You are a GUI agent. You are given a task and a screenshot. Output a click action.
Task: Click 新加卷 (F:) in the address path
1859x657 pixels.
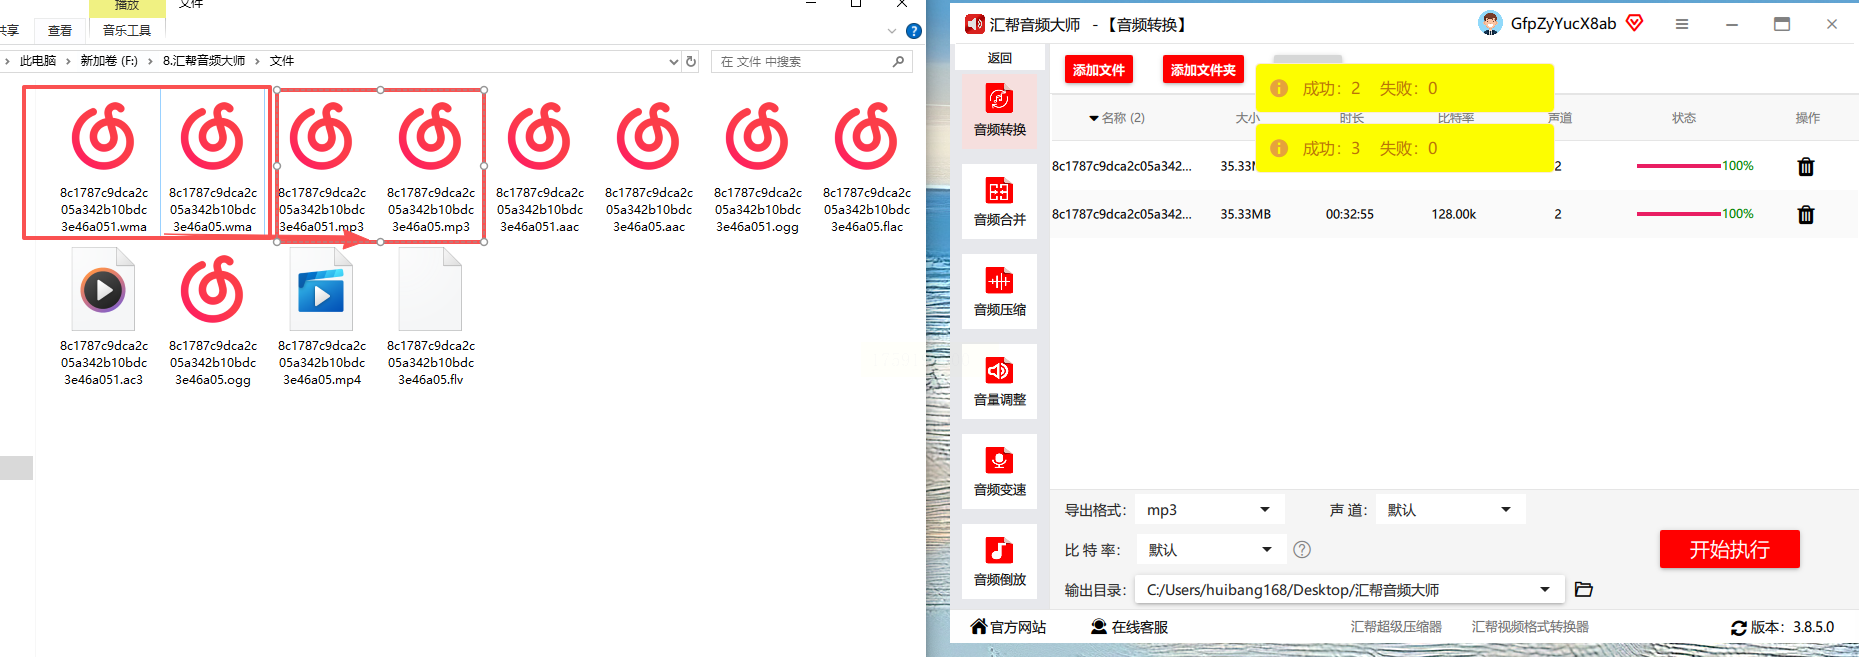pyautogui.click(x=109, y=61)
